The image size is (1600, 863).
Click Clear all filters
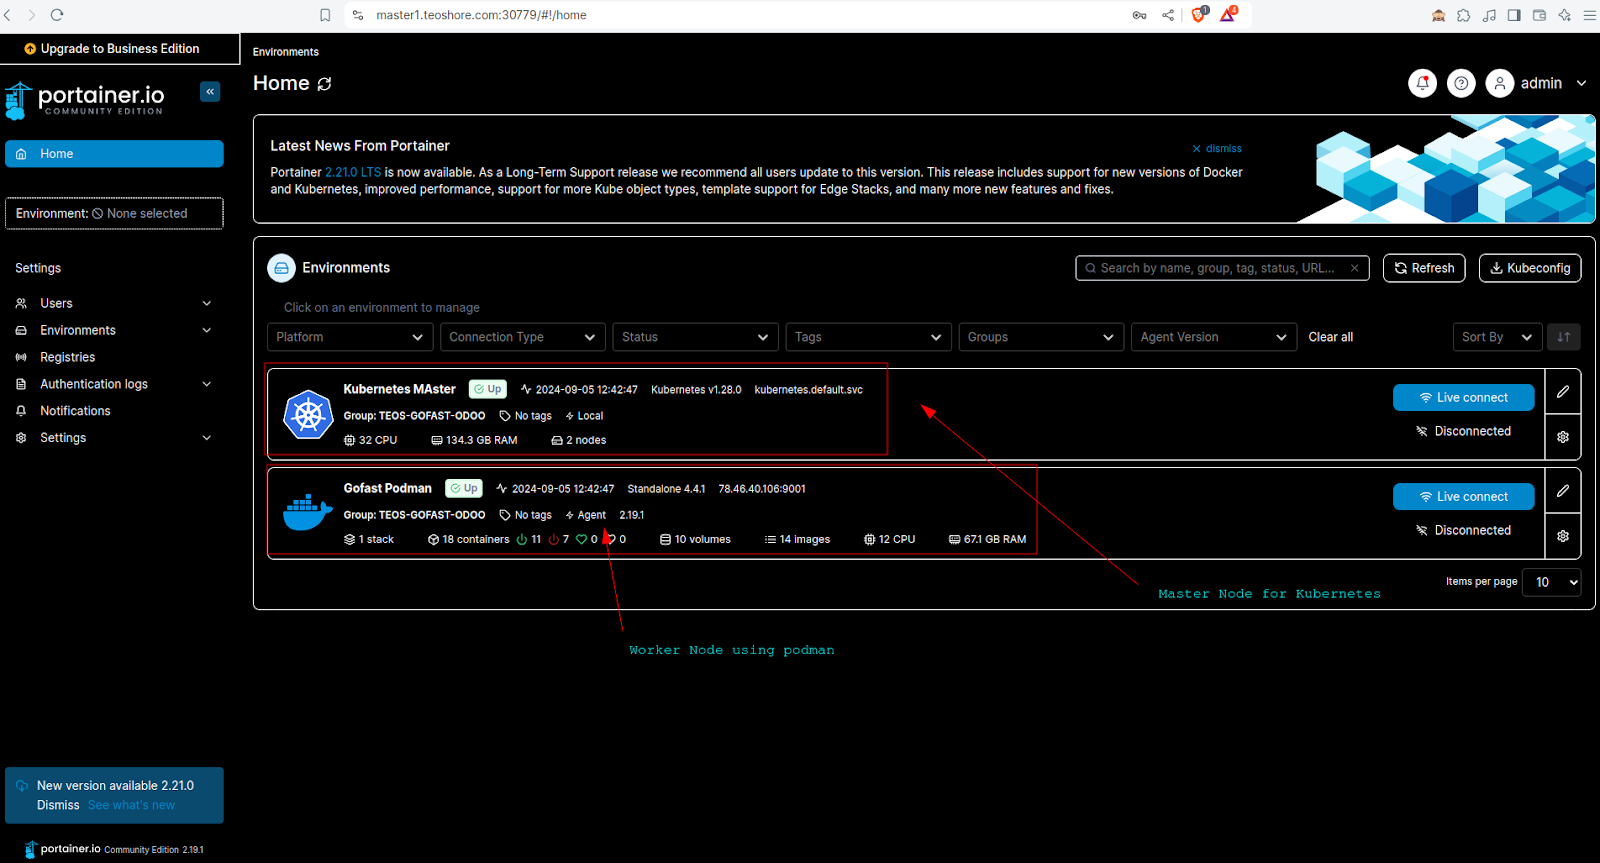click(1331, 337)
